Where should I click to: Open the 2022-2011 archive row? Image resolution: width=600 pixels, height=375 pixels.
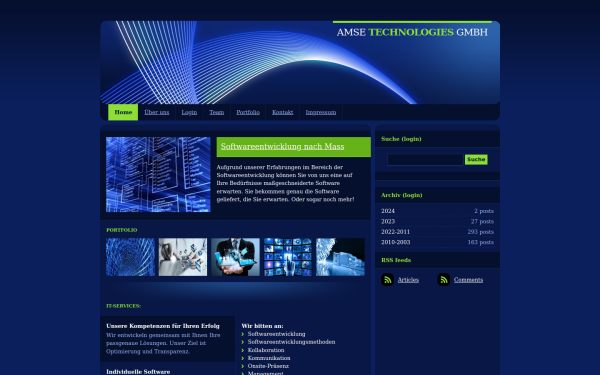click(437, 232)
